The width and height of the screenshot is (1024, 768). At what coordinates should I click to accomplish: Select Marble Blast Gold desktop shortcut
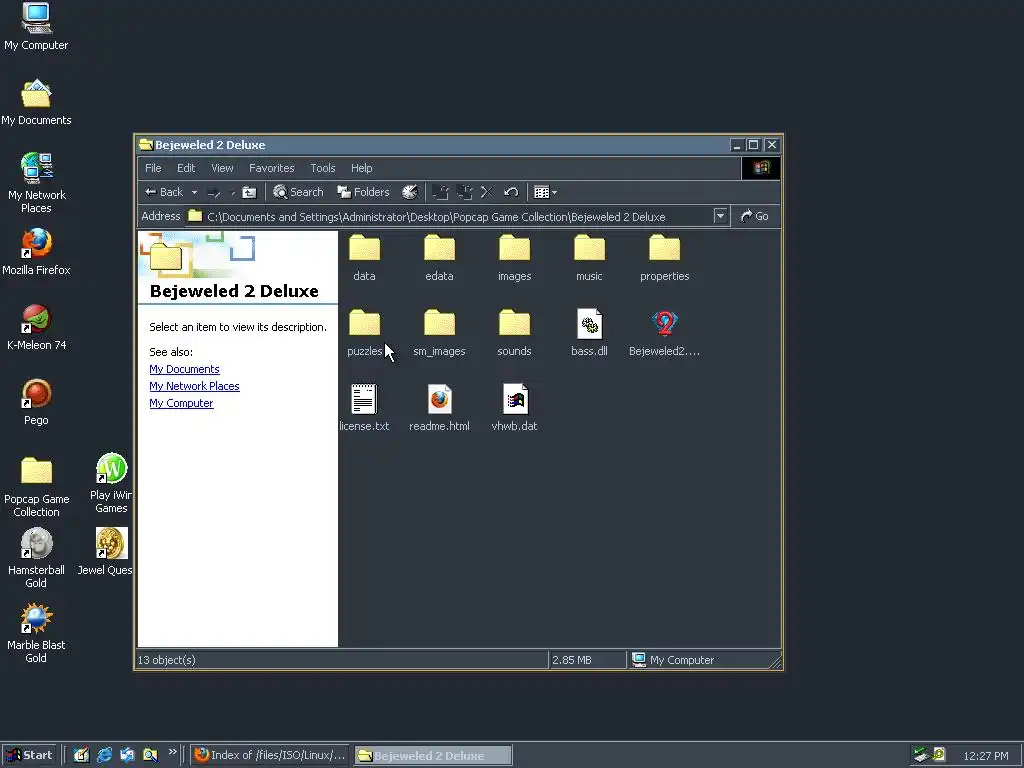(36, 633)
